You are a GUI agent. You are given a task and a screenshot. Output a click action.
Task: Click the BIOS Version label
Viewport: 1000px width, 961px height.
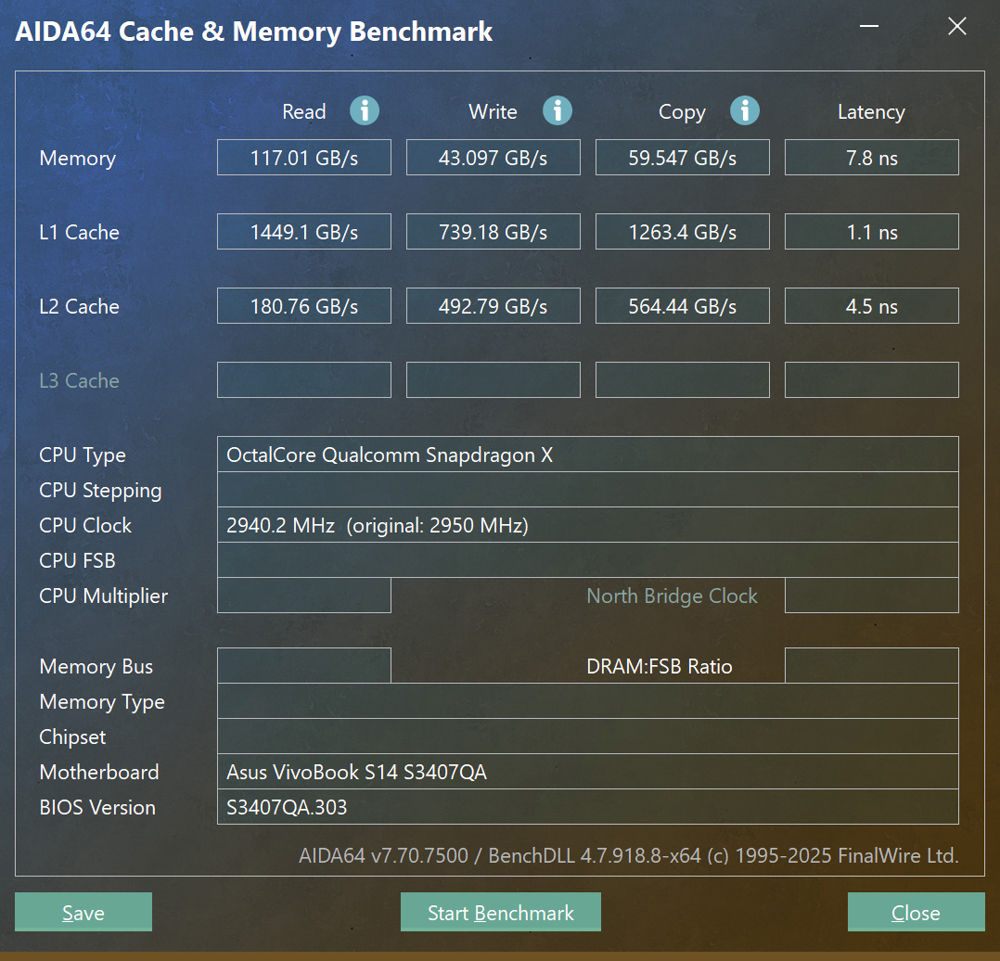point(97,807)
